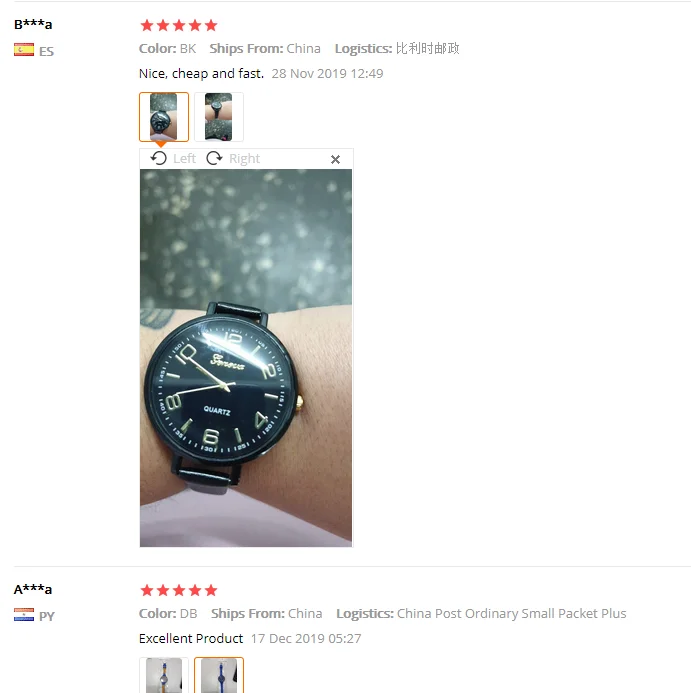This screenshot has width=691, height=693.
Task: Click the five-star rating of B***a
Action: [x=179, y=25]
